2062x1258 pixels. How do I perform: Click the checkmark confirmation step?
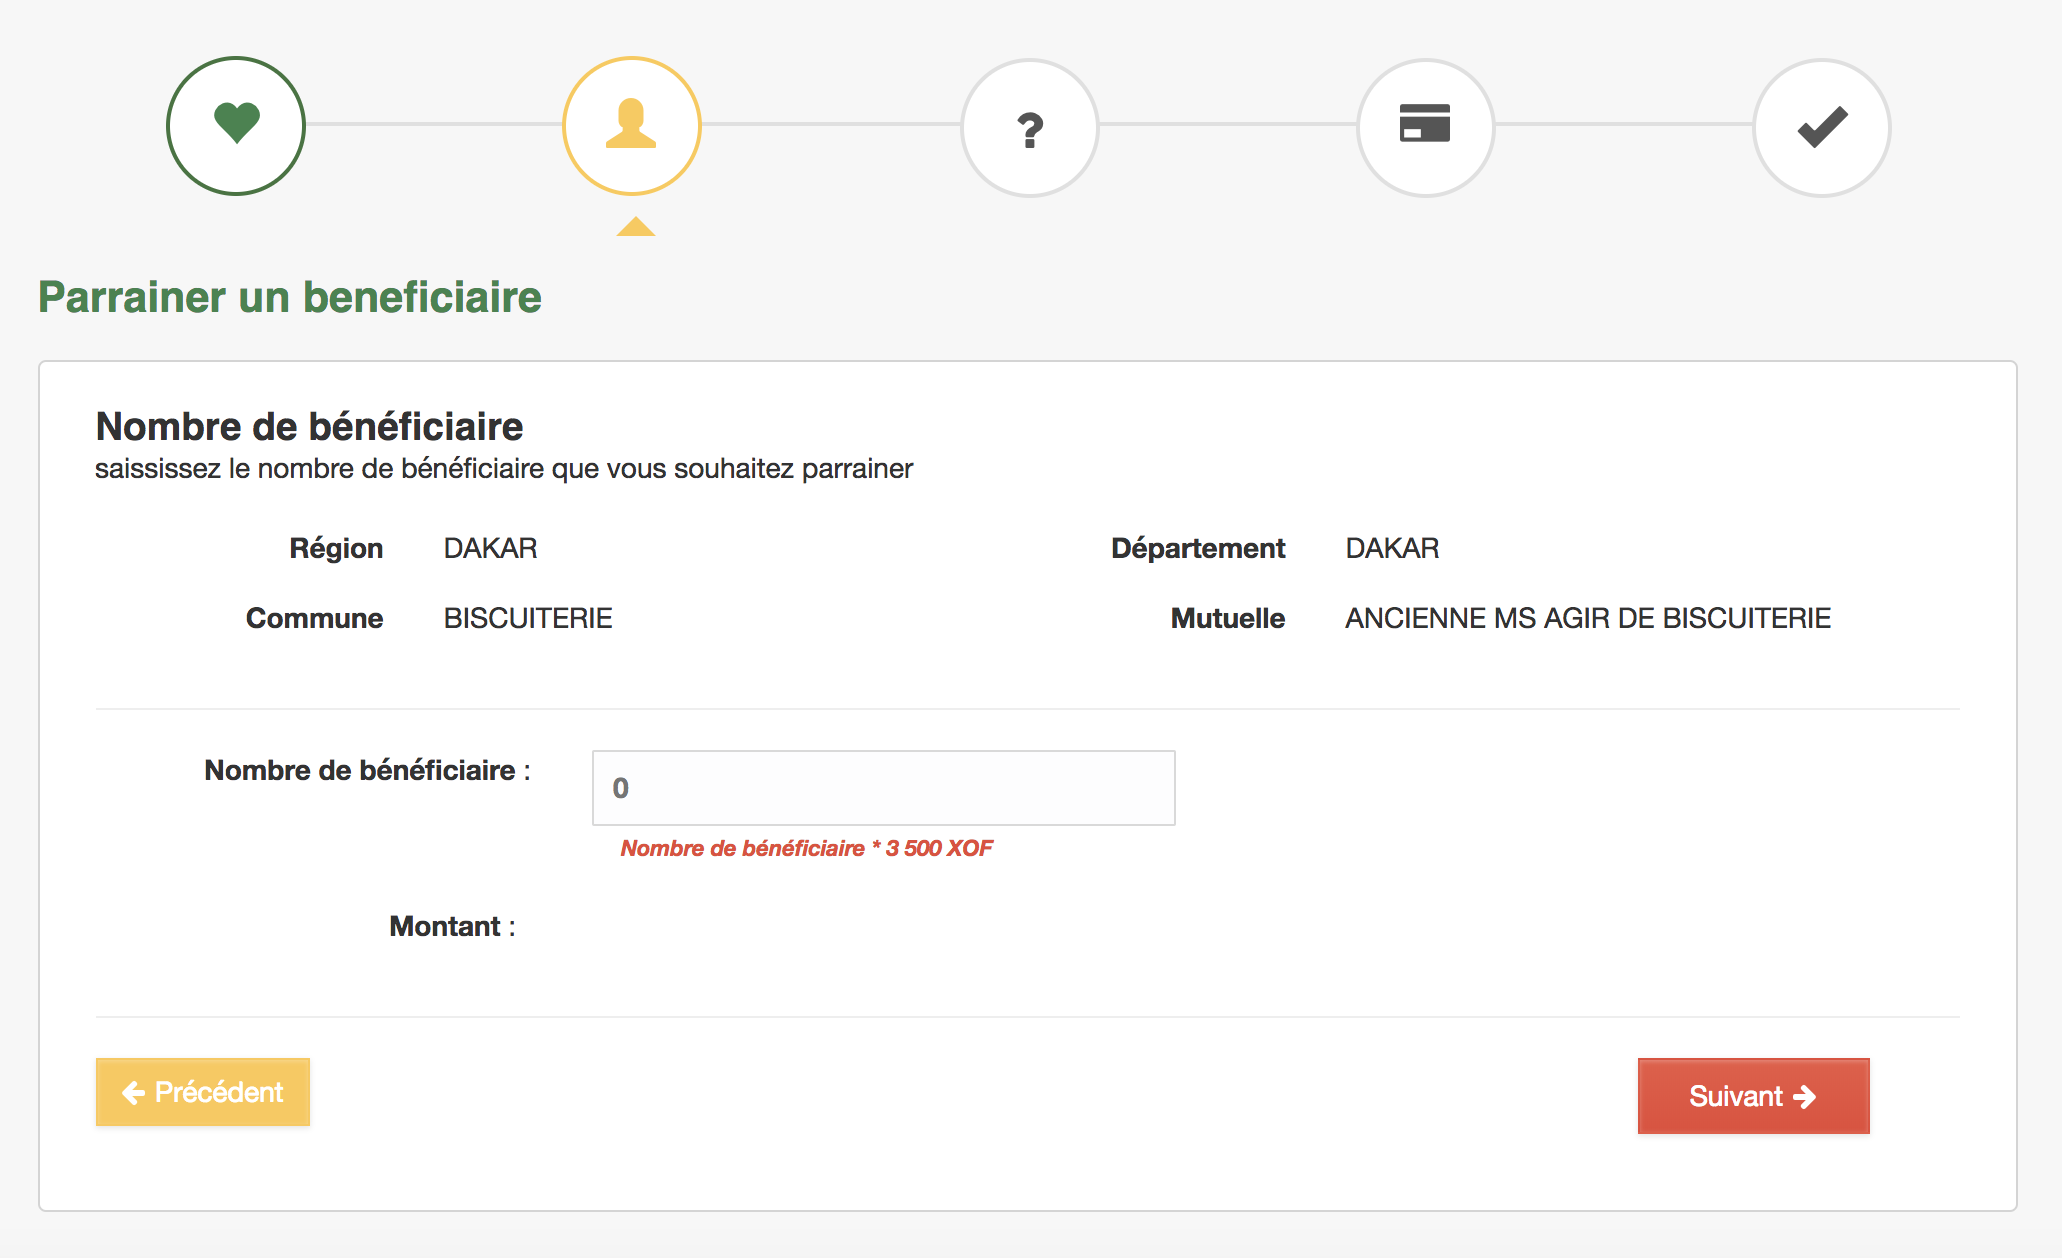[1821, 128]
